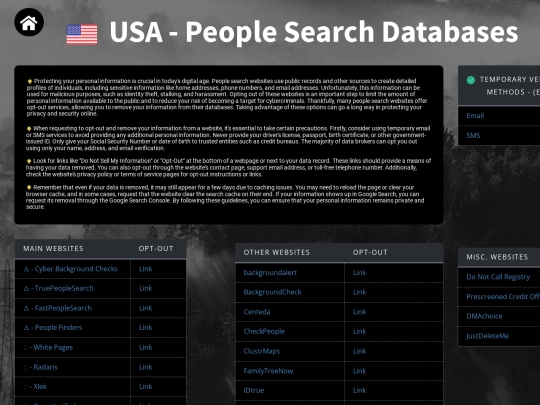Click the paragraph starting 'Remember that even if'
This screenshot has height=405, width=540.
225,197
